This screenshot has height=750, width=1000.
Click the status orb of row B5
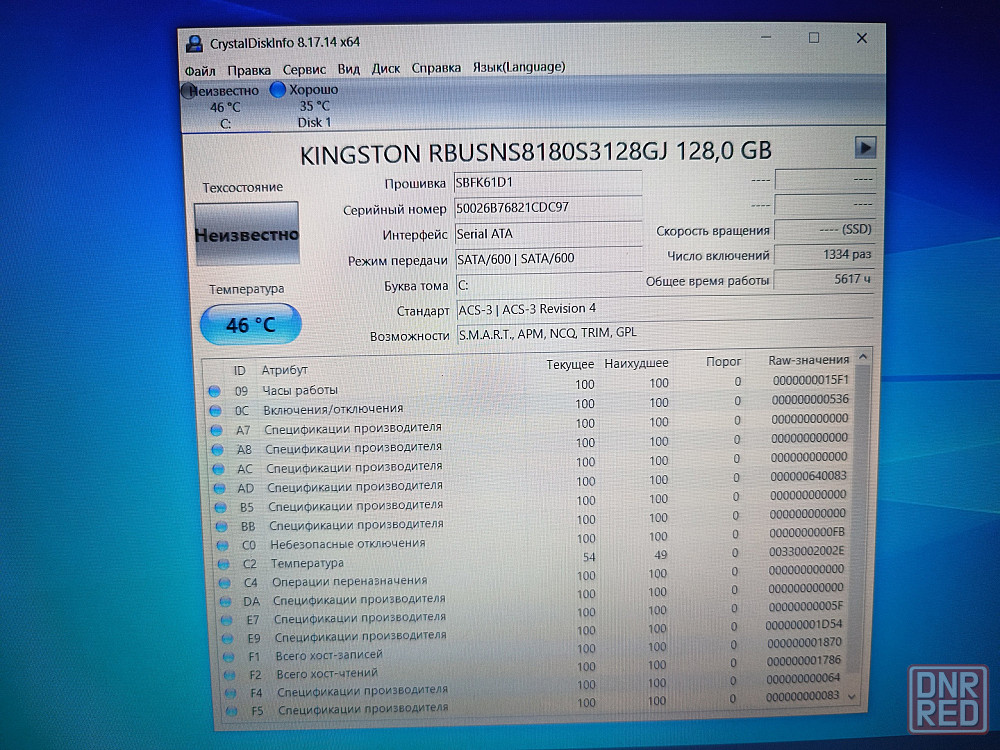220,508
